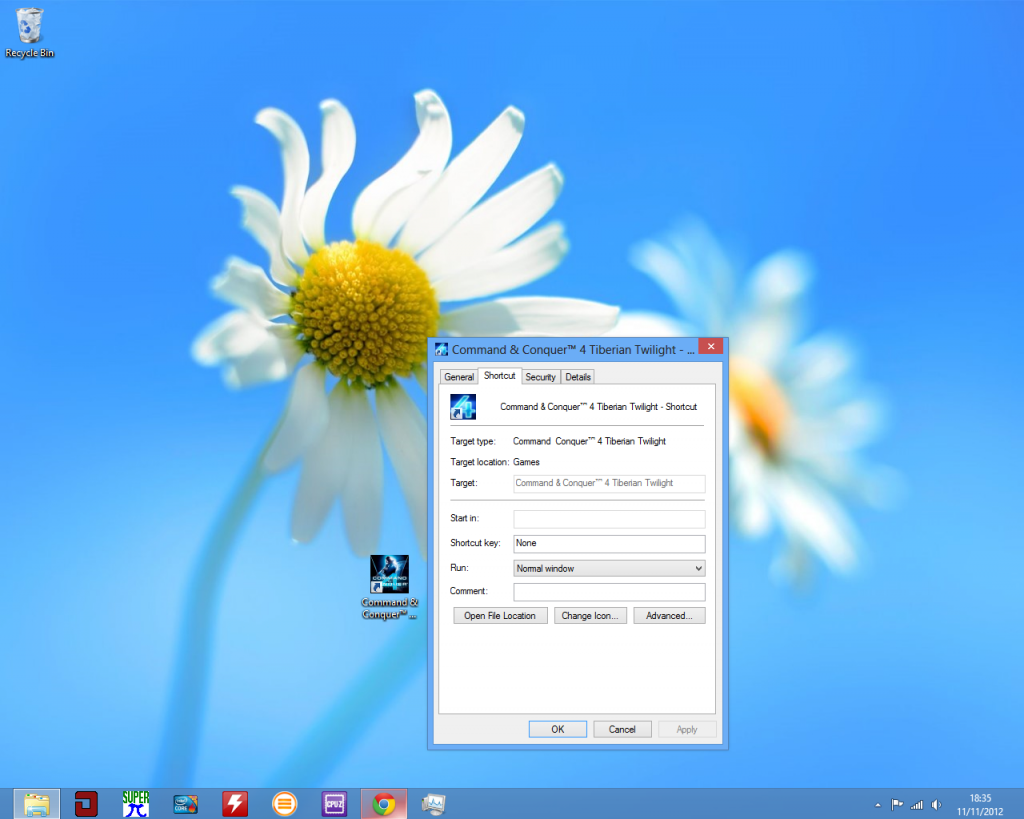Image resolution: width=1024 pixels, height=819 pixels.
Task: Confirm the dialog with OK
Action: tap(558, 730)
